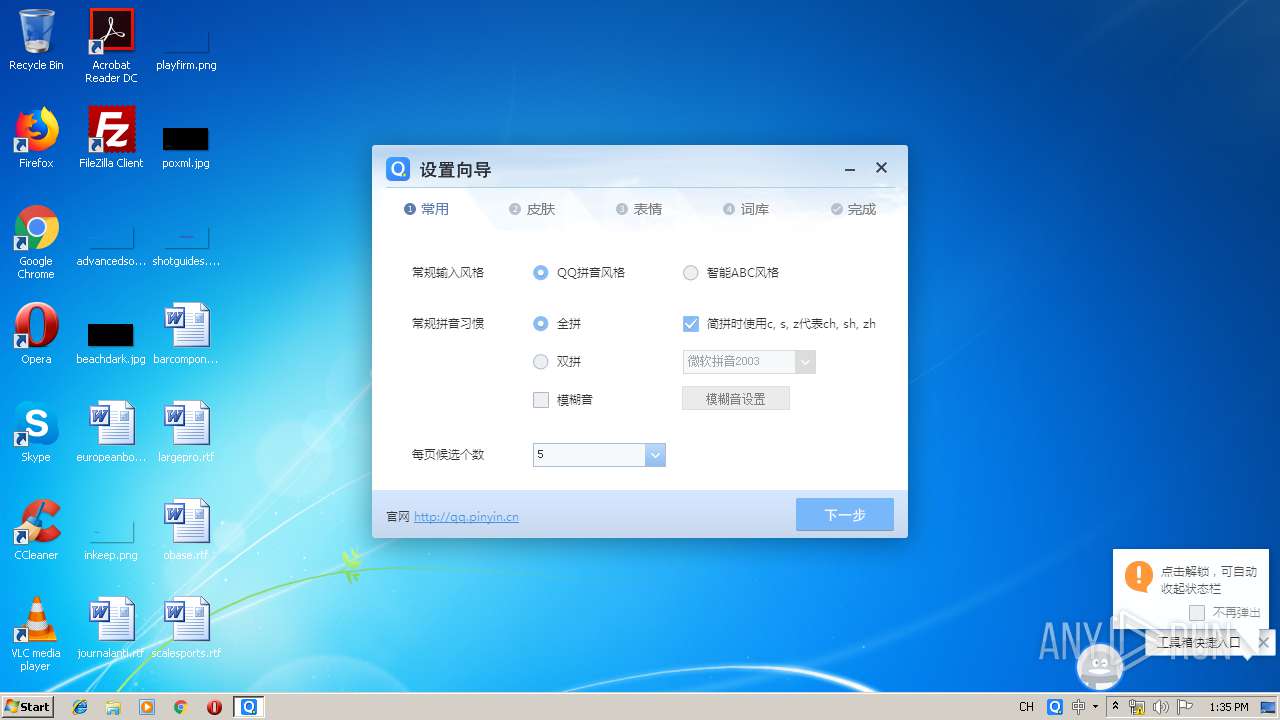Click the 中 Chinese mode tray icon
The width and height of the screenshot is (1280, 720).
point(1078,706)
